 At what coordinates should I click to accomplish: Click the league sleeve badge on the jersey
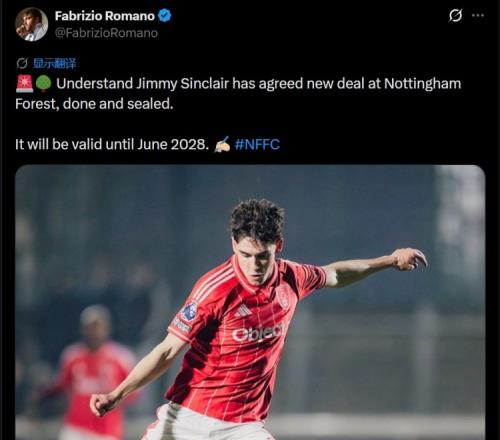coord(189,312)
